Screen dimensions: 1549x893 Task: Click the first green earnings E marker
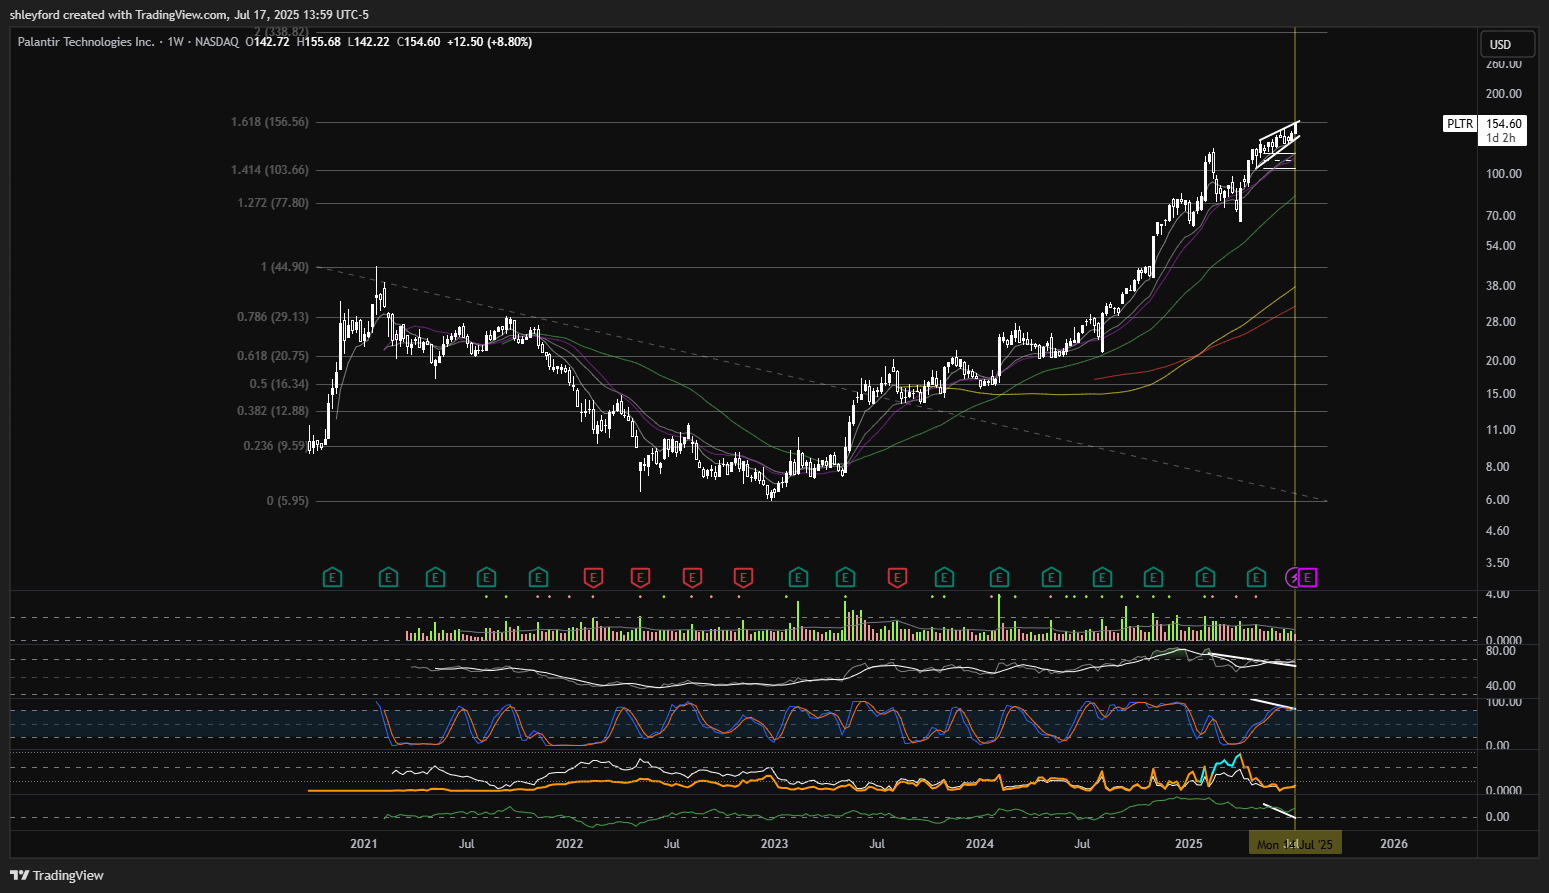[x=332, y=577]
